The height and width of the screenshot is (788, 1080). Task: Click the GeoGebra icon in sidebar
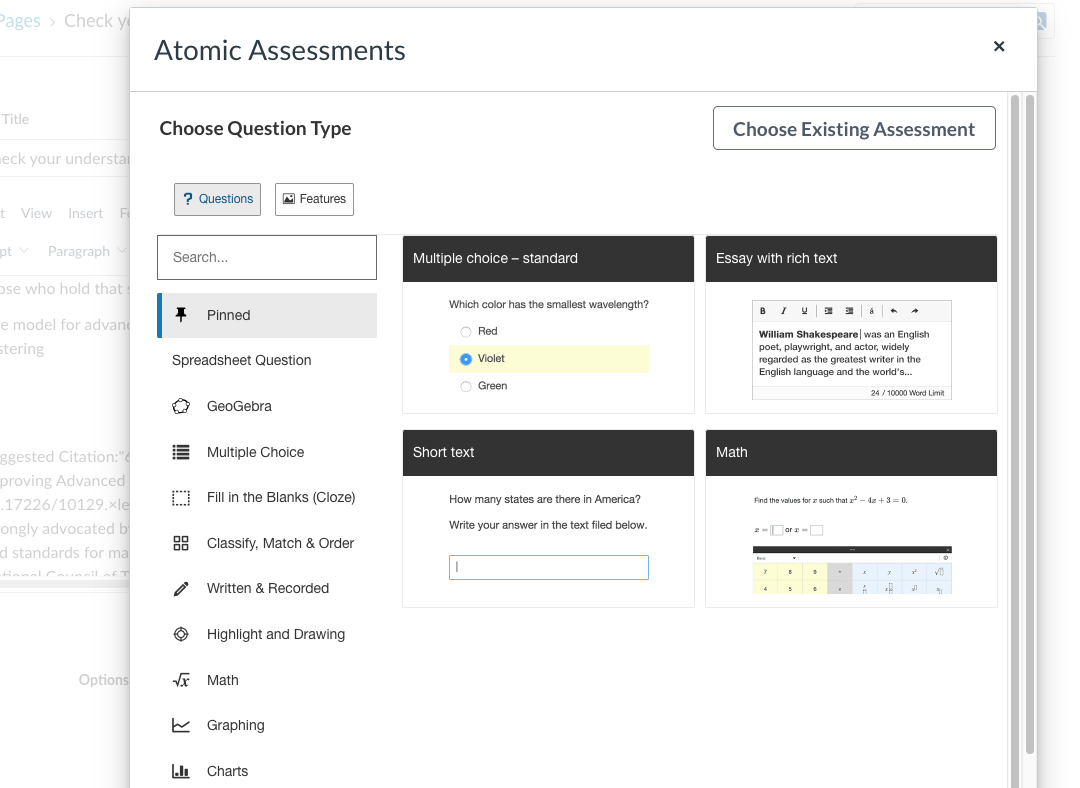pos(181,406)
